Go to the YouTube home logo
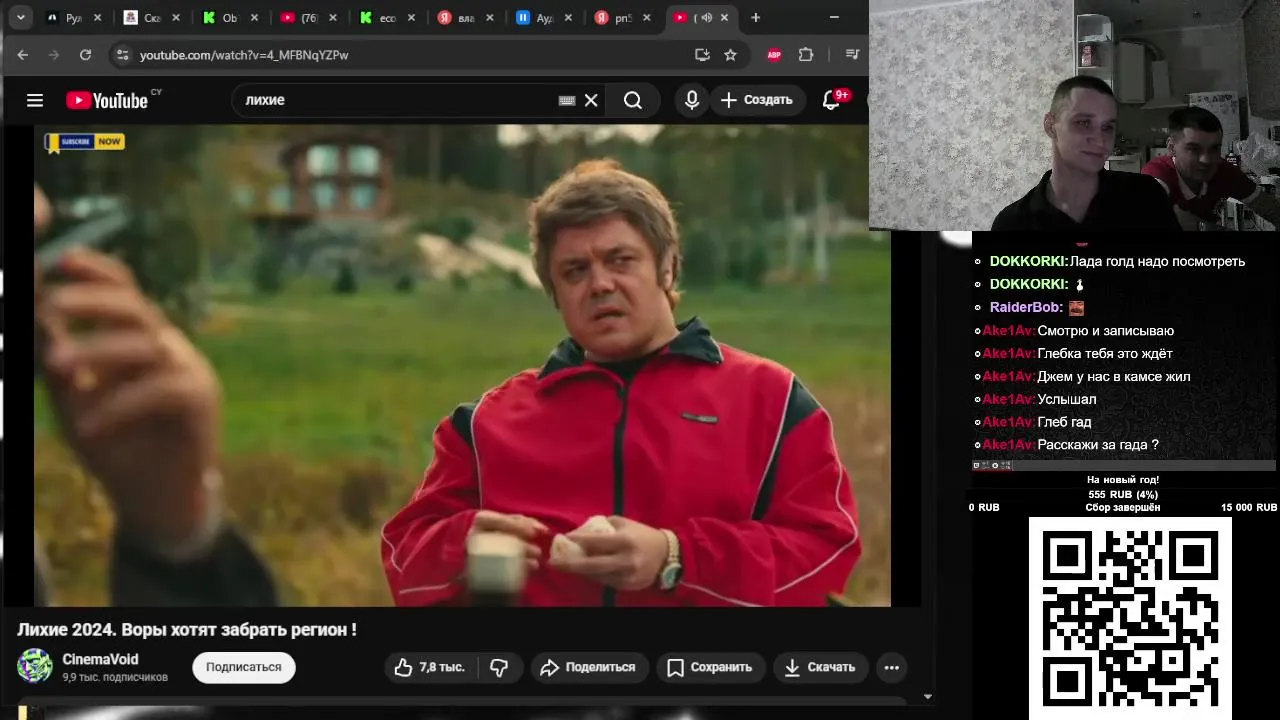 [107, 100]
